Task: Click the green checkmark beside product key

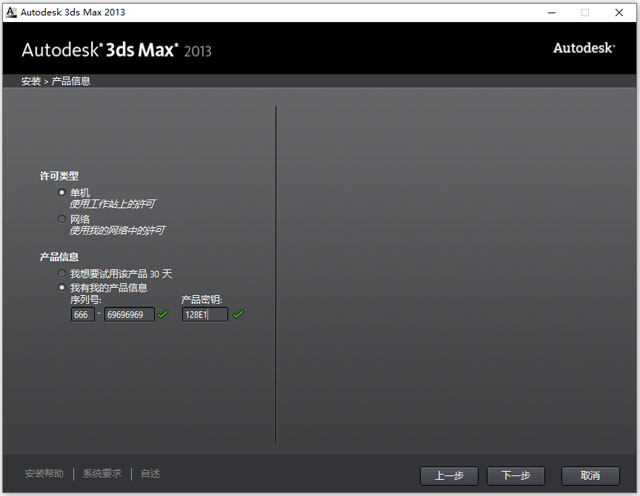Action: (x=238, y=314)
